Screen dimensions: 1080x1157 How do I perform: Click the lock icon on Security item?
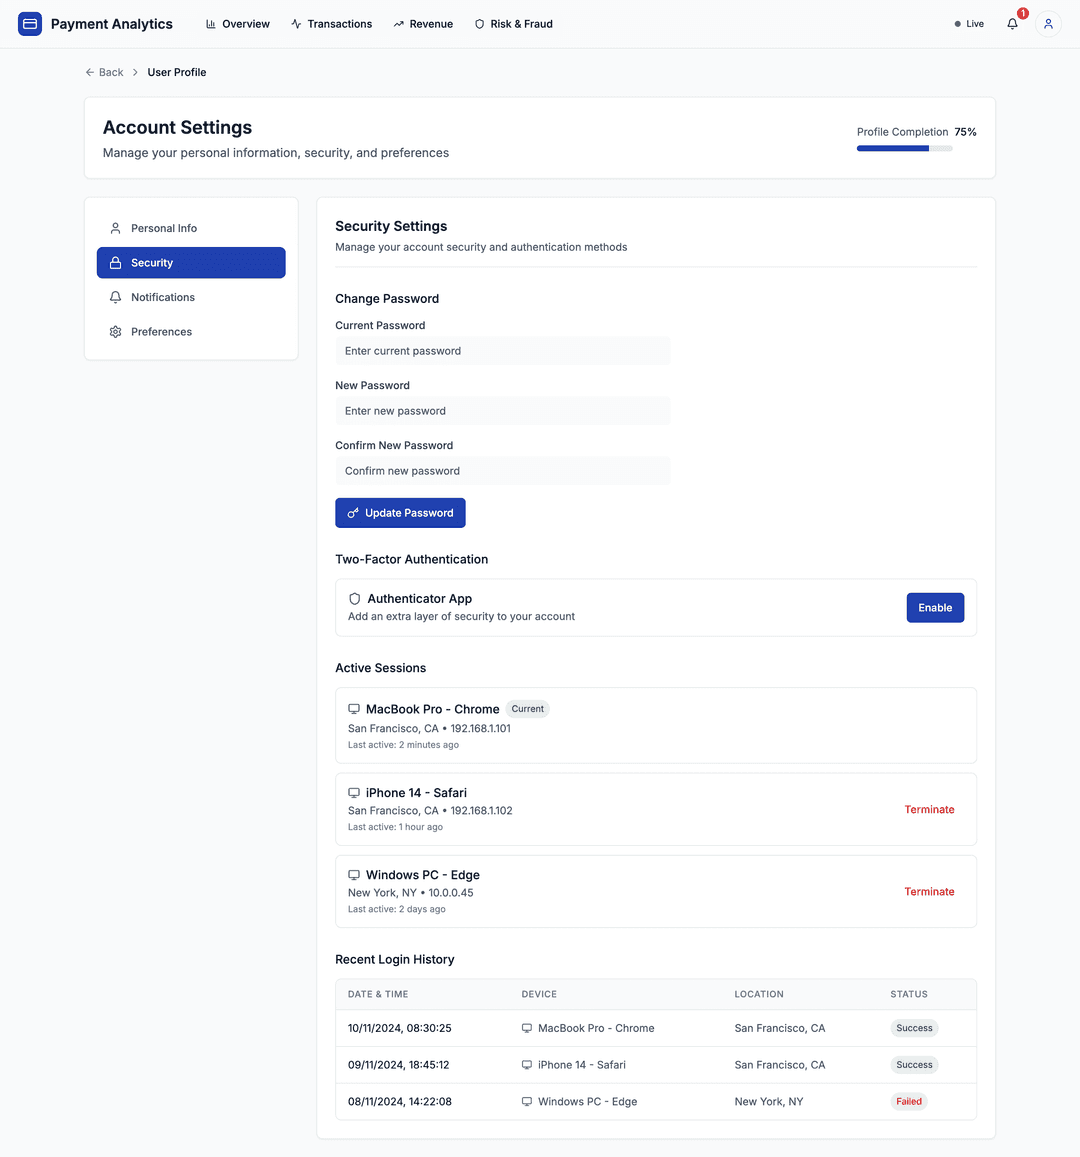click(x=116, y=262)
